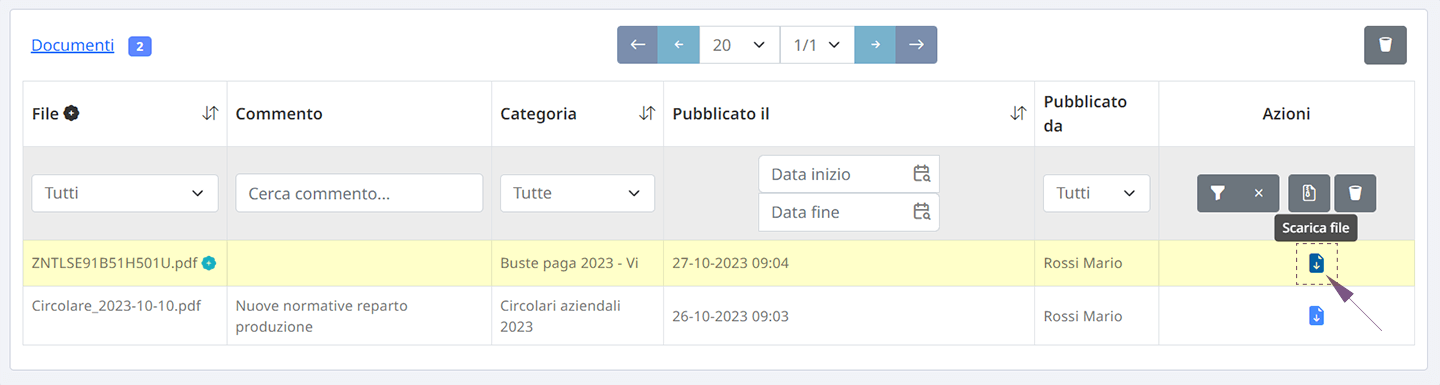The height and width of the screenshot is (385, 1440).
Task: Click the Pubblicato il header label
Action: point(721,114)
